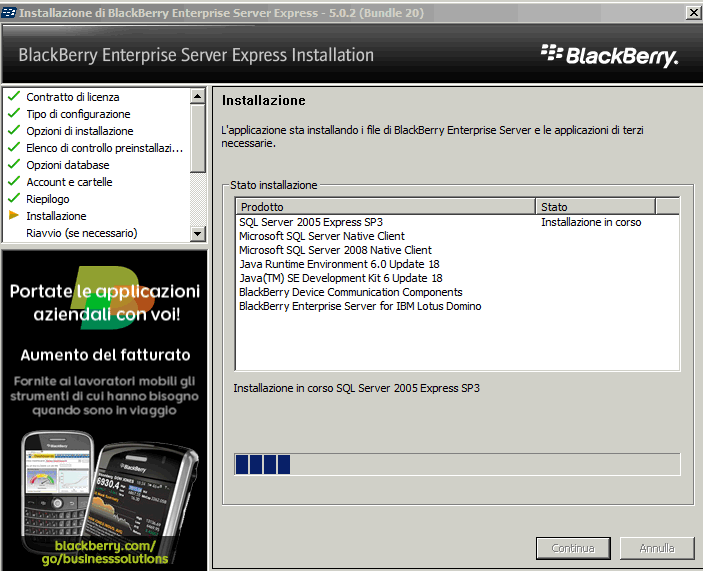Select the Tipo di configurazione step
The image size is (703, 571).
(x=78, y=114)
